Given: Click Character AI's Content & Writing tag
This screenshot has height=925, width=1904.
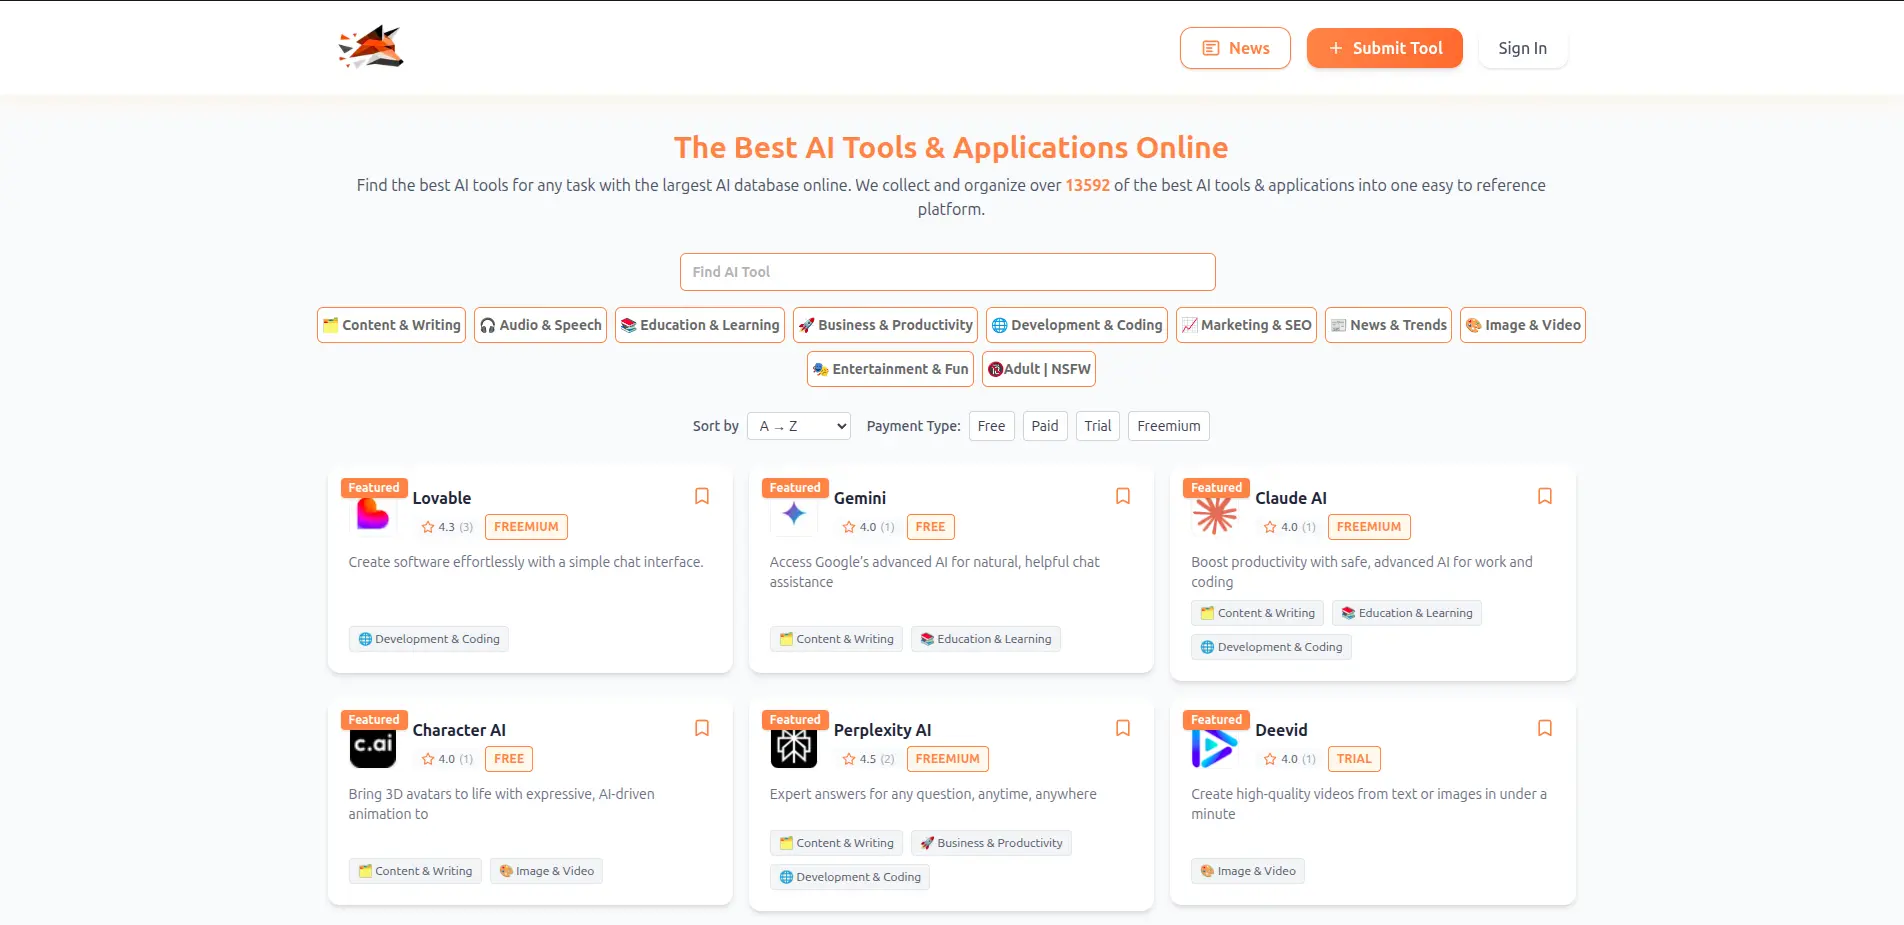Looking at the screenshot, I should pyautogui.click(x=415, y=871).
